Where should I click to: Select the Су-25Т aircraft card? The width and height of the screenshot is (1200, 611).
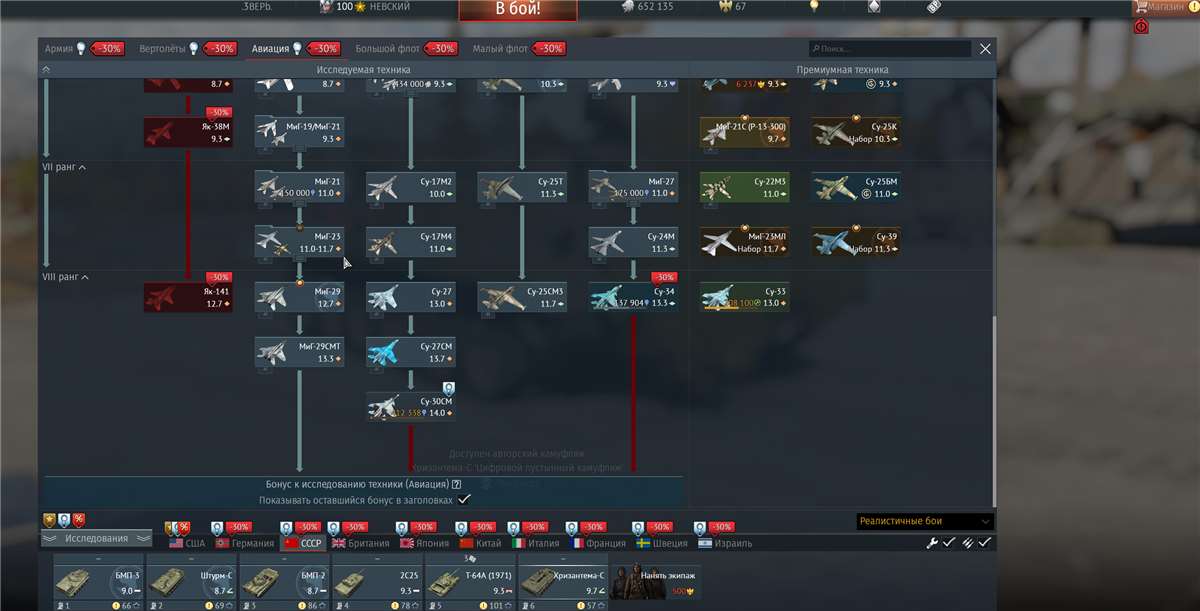coord(522,187)
